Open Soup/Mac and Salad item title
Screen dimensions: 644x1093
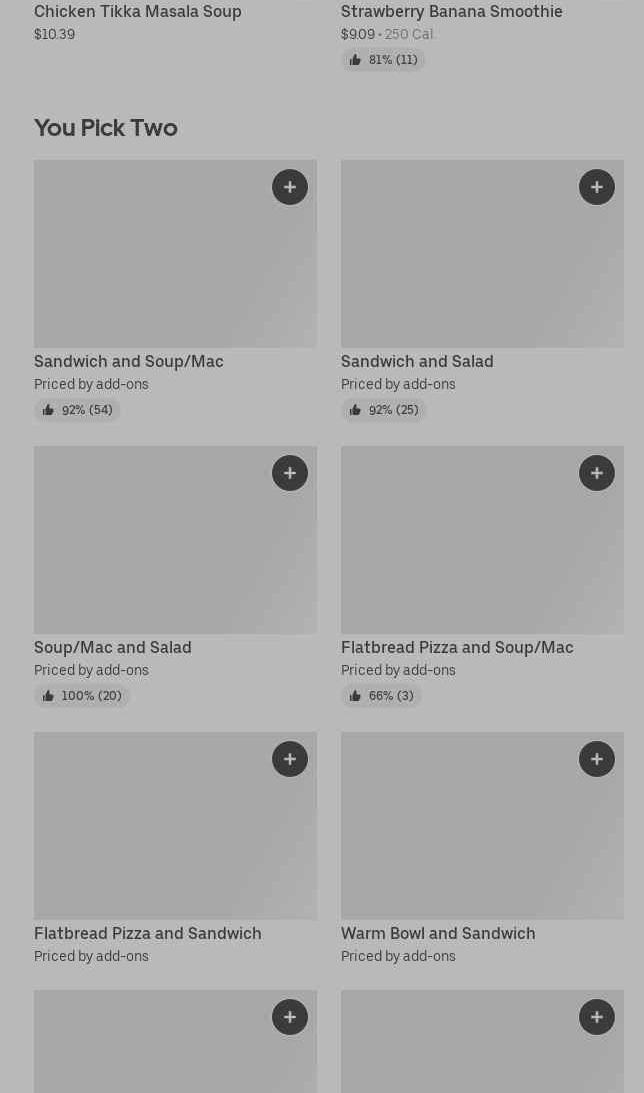click(113, 647)
